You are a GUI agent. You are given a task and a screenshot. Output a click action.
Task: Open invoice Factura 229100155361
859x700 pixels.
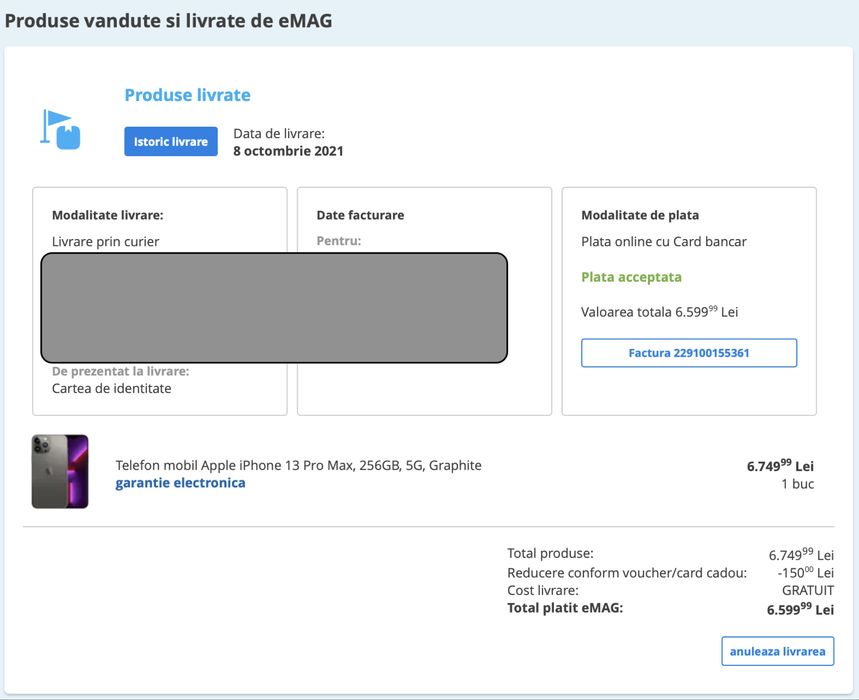[x=689, y=353]
